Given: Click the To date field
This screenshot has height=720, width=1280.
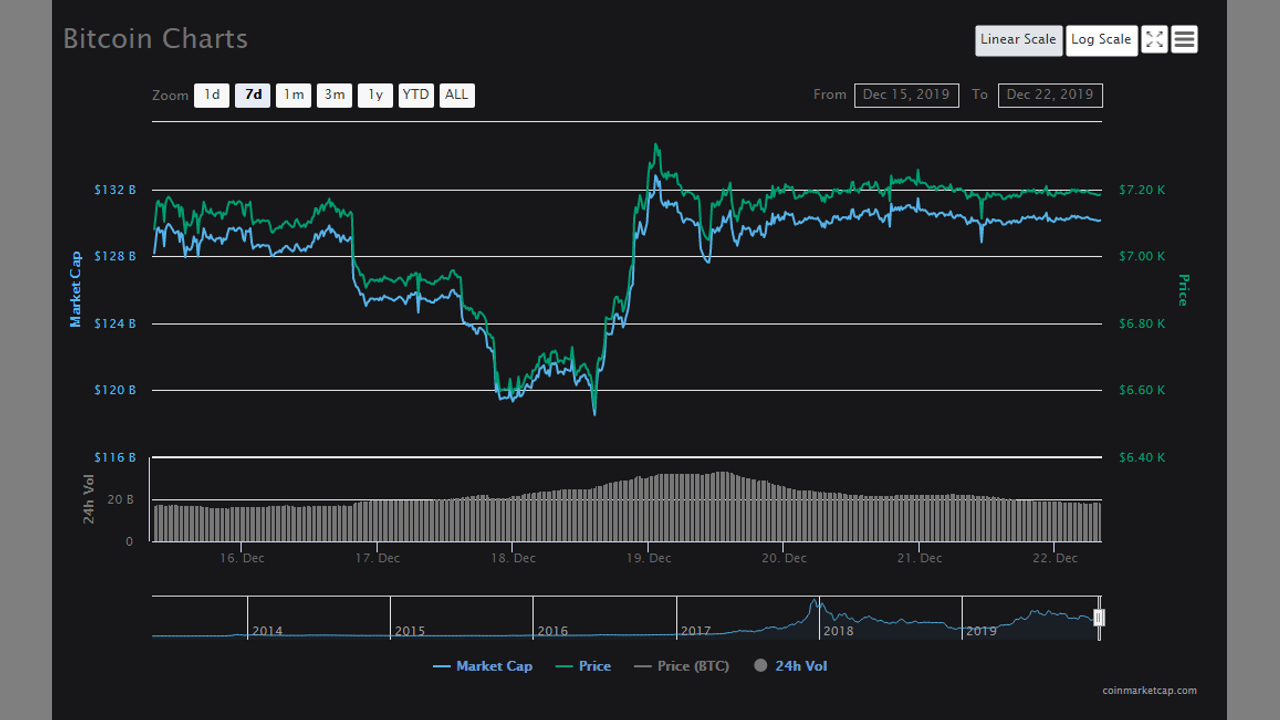Looking at the screenshot, I should [x=1050, y=95].
